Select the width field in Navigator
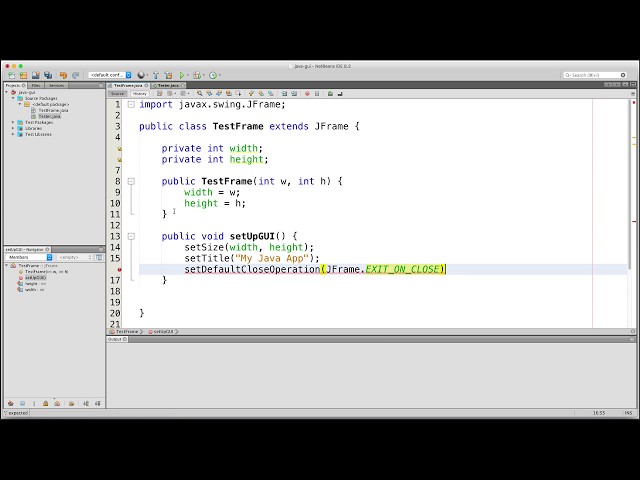The width and height of the screenshot is (640, 480). pos(34,290)
